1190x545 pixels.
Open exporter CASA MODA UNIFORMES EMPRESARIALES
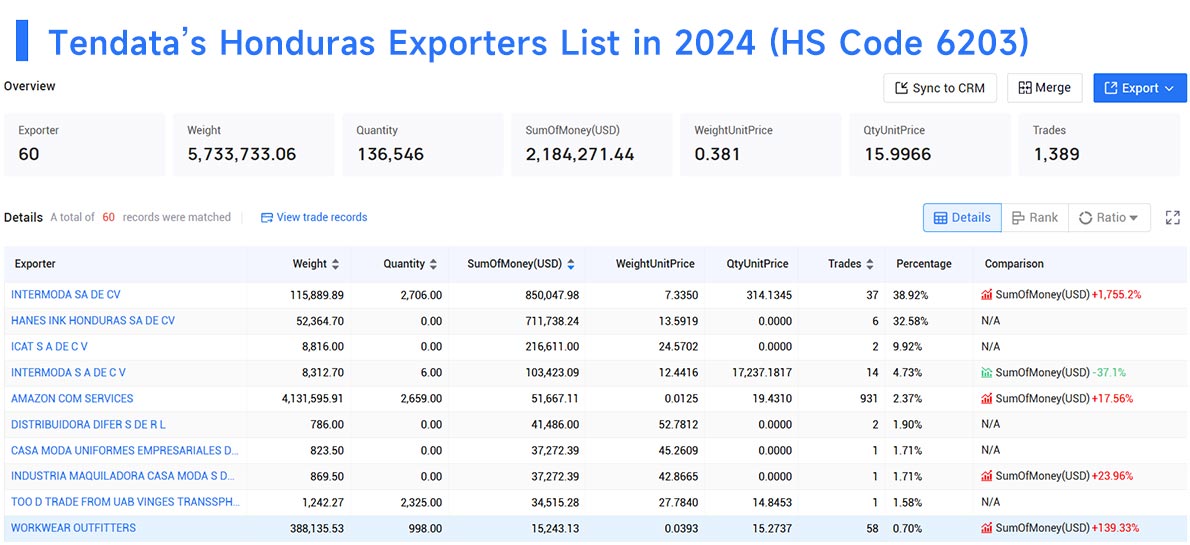125,450
